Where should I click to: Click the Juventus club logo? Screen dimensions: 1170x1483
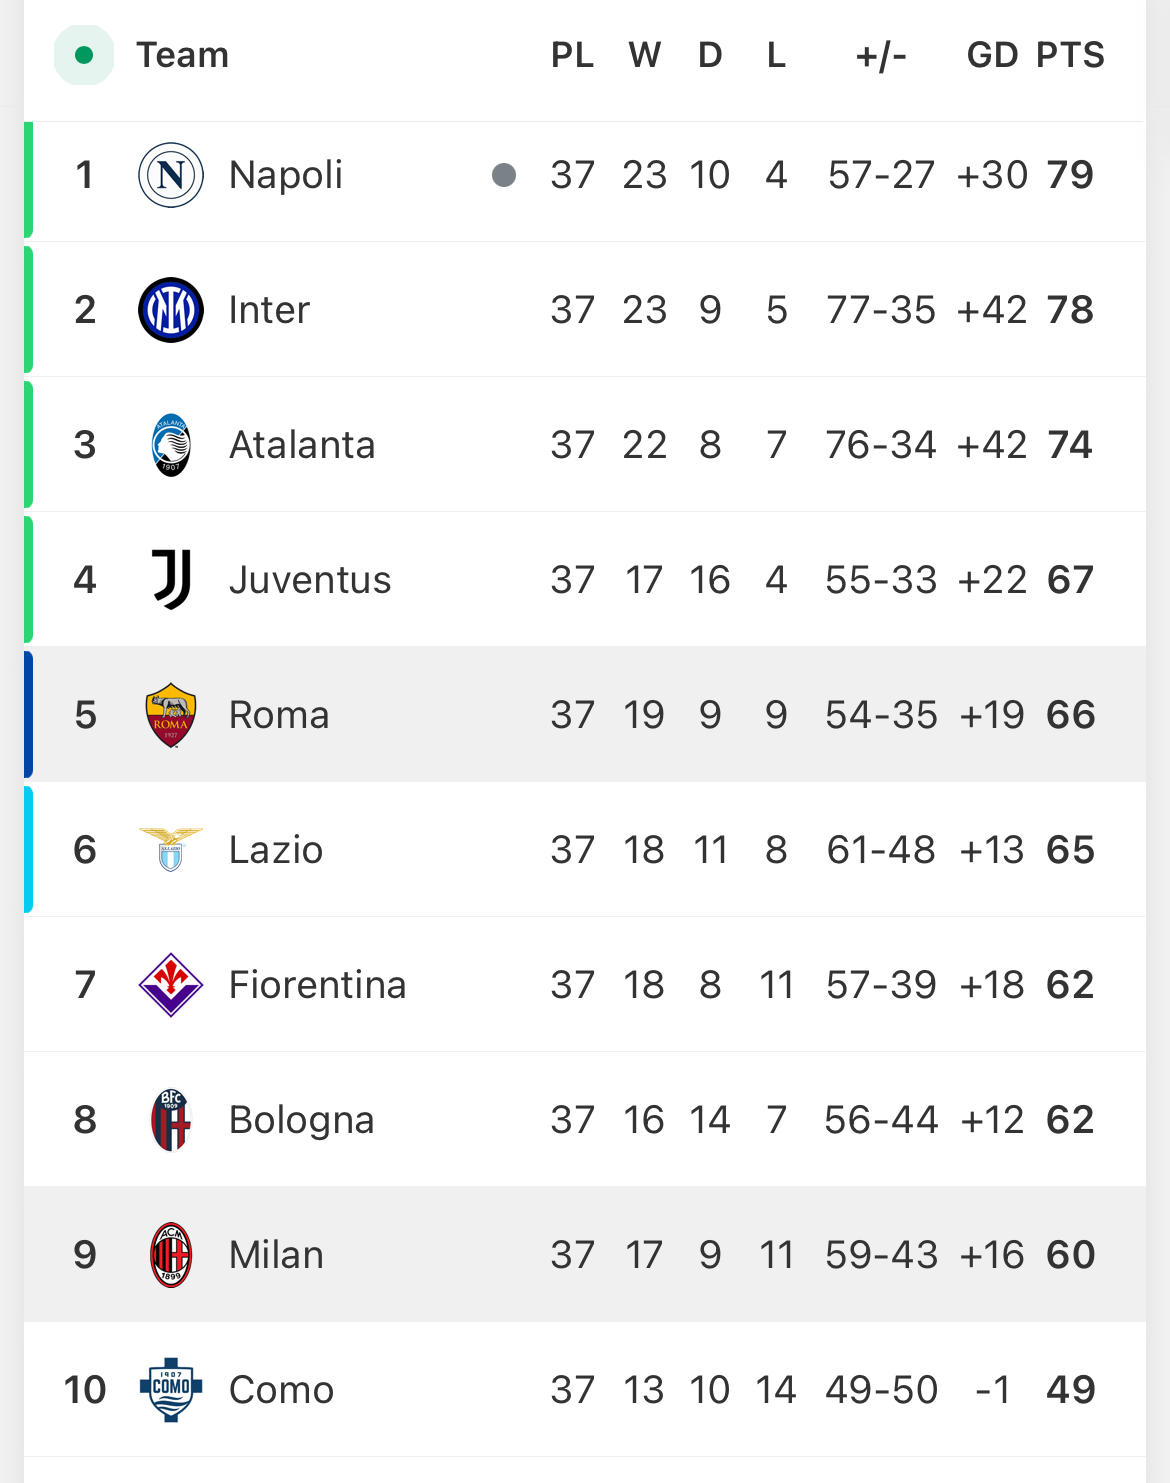[x=171, y=580]
